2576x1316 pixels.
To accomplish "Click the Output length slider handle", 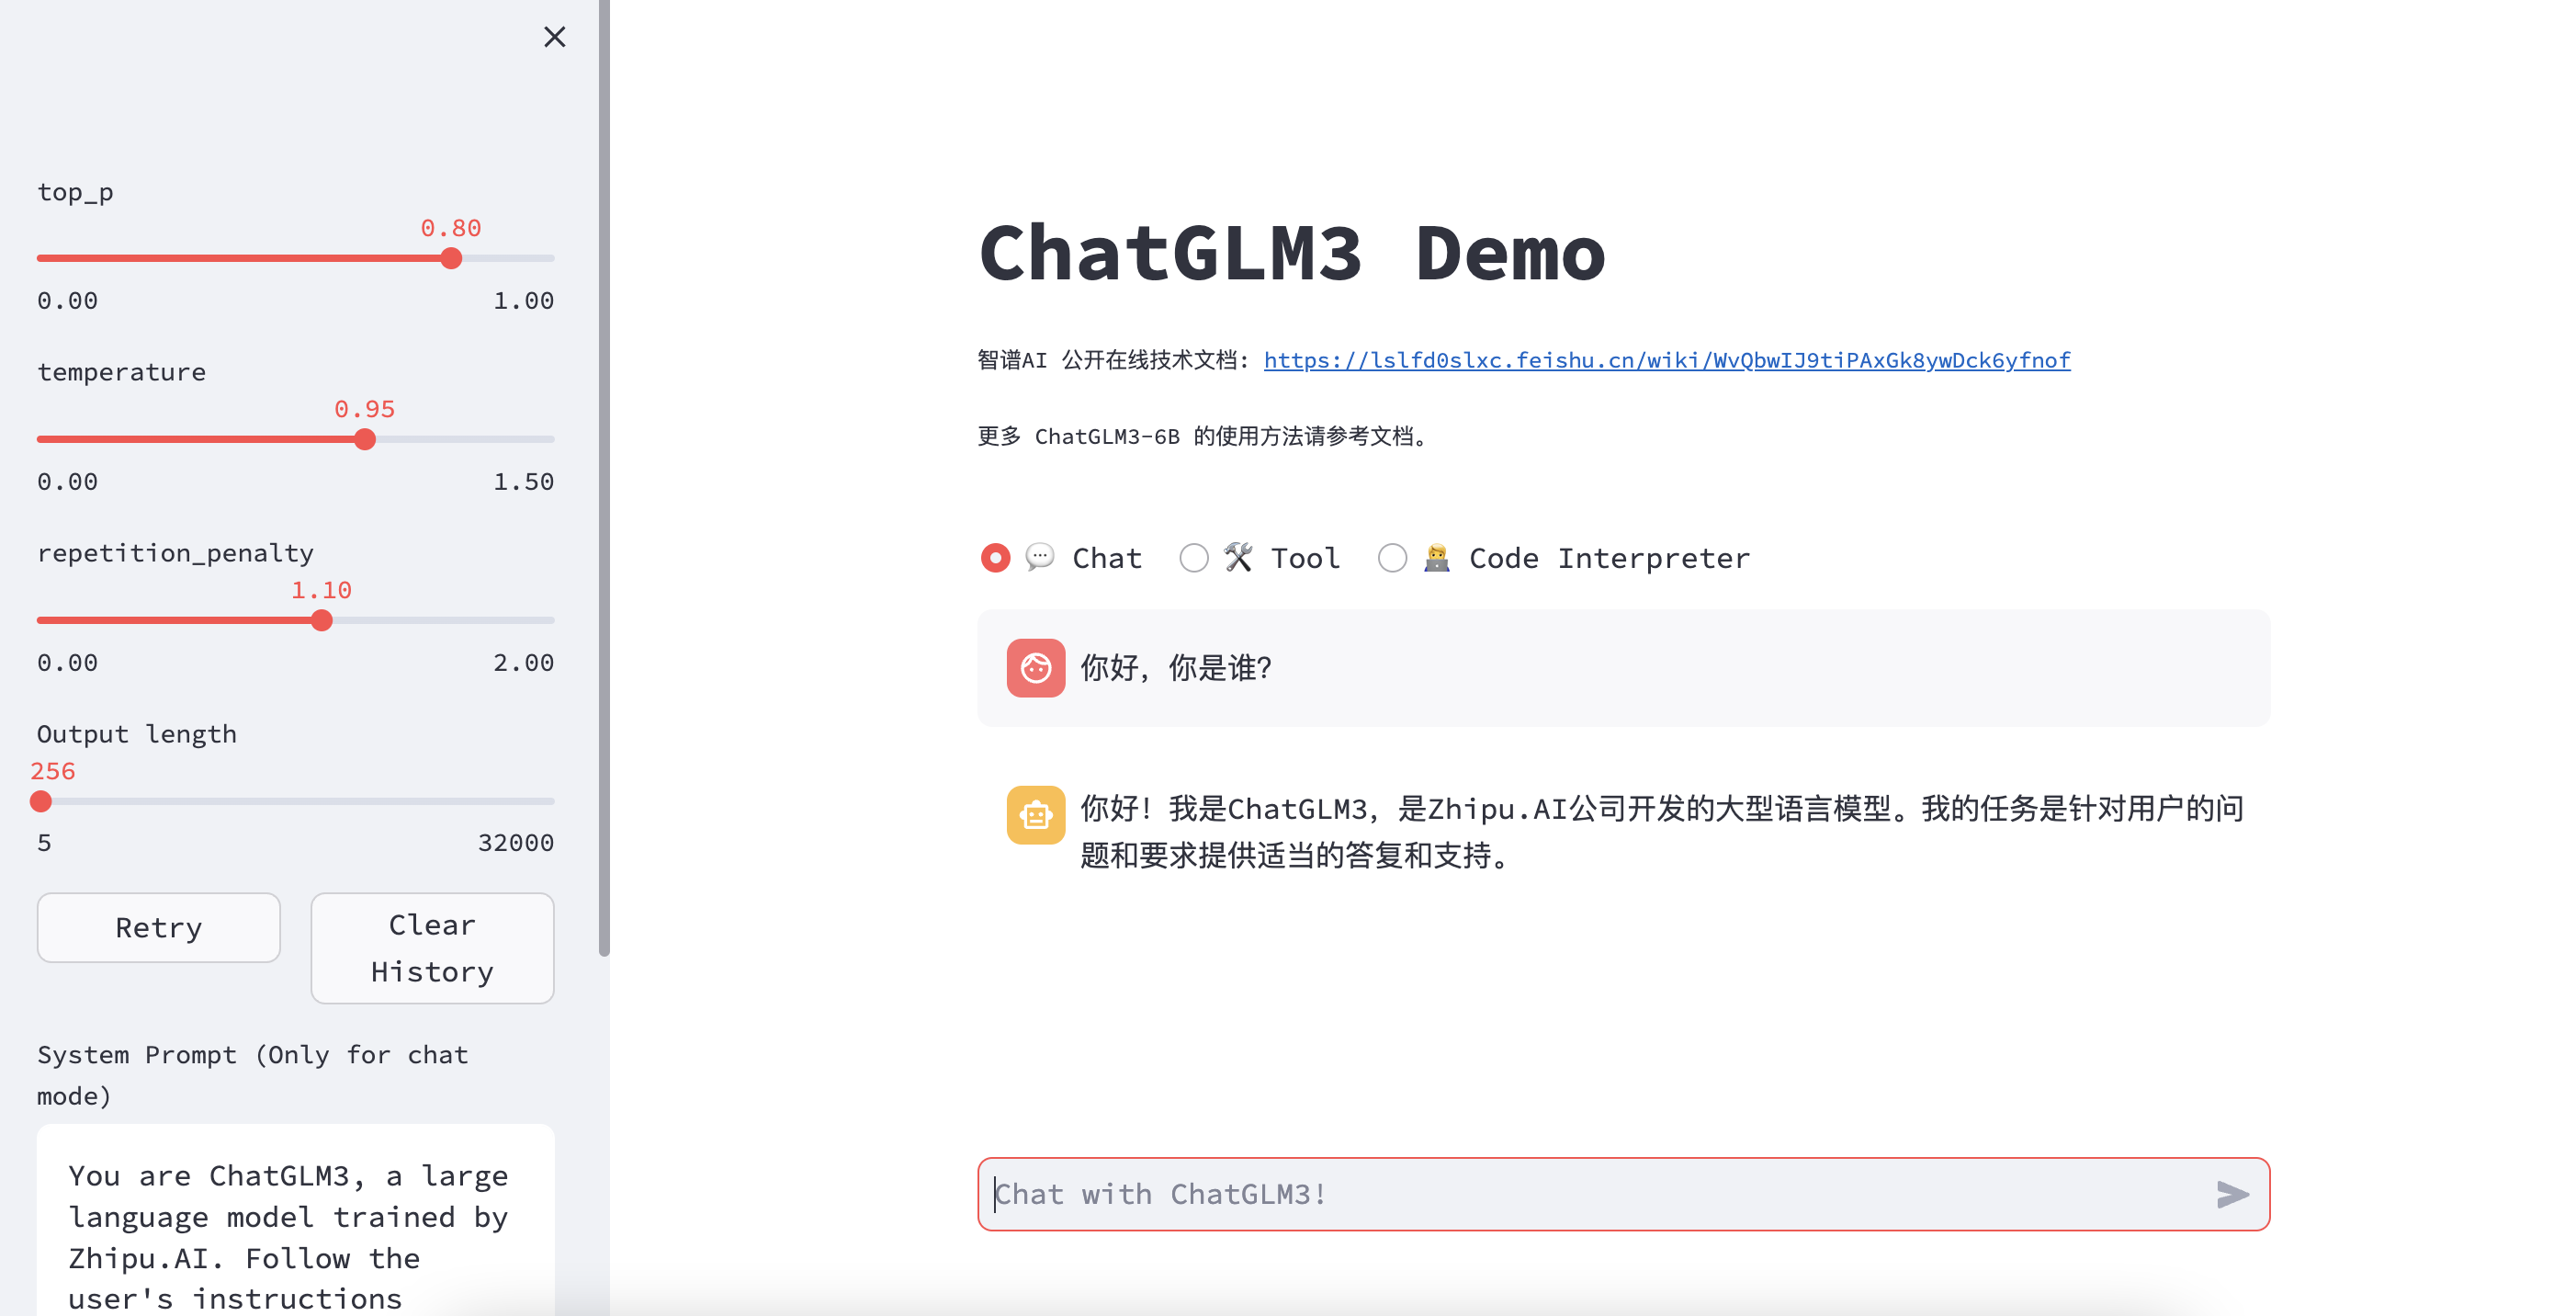I will tap(41, 801).
